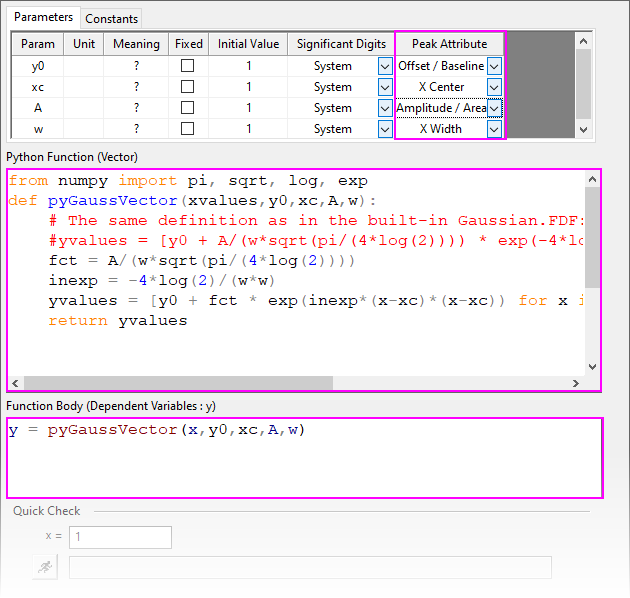Run Quick Check with the running-man icon
Image resolution: width=630 pixels, height=598 pixels.
(44, 567)
